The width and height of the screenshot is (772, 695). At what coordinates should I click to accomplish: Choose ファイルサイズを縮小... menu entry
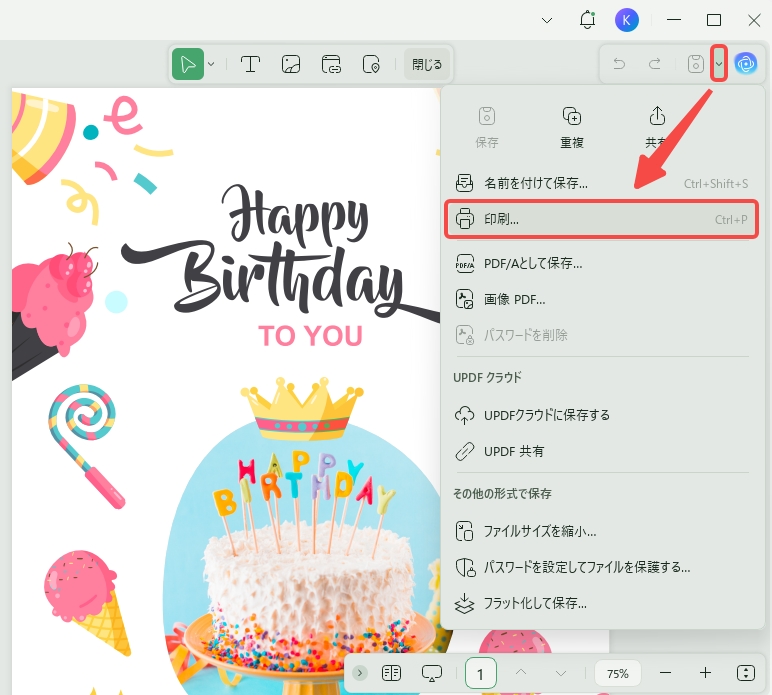601,531
